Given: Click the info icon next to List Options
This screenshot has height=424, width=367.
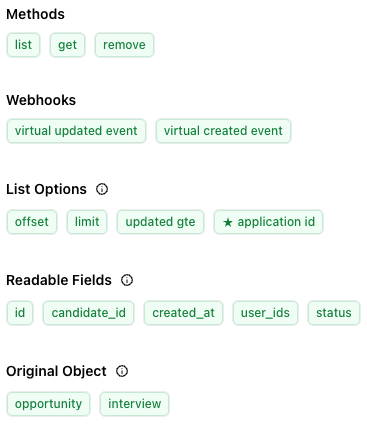Looking at the screenshot, I should pyautogui.click(x=102, y=189).
